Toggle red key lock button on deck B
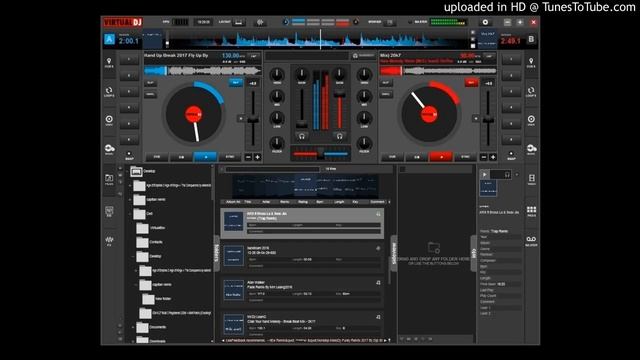This screenshot has width=640, height=360. tap(471, 82)
